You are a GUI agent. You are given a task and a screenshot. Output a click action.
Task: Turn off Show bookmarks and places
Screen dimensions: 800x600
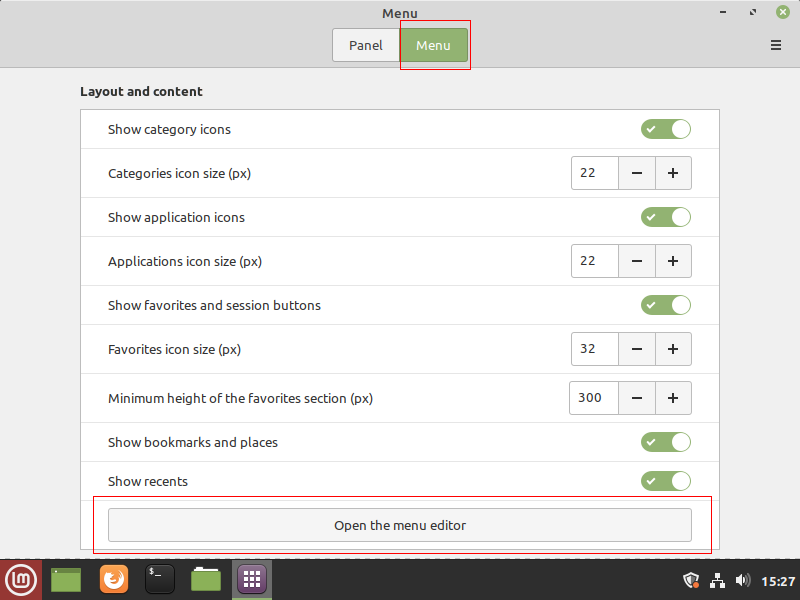666,442
